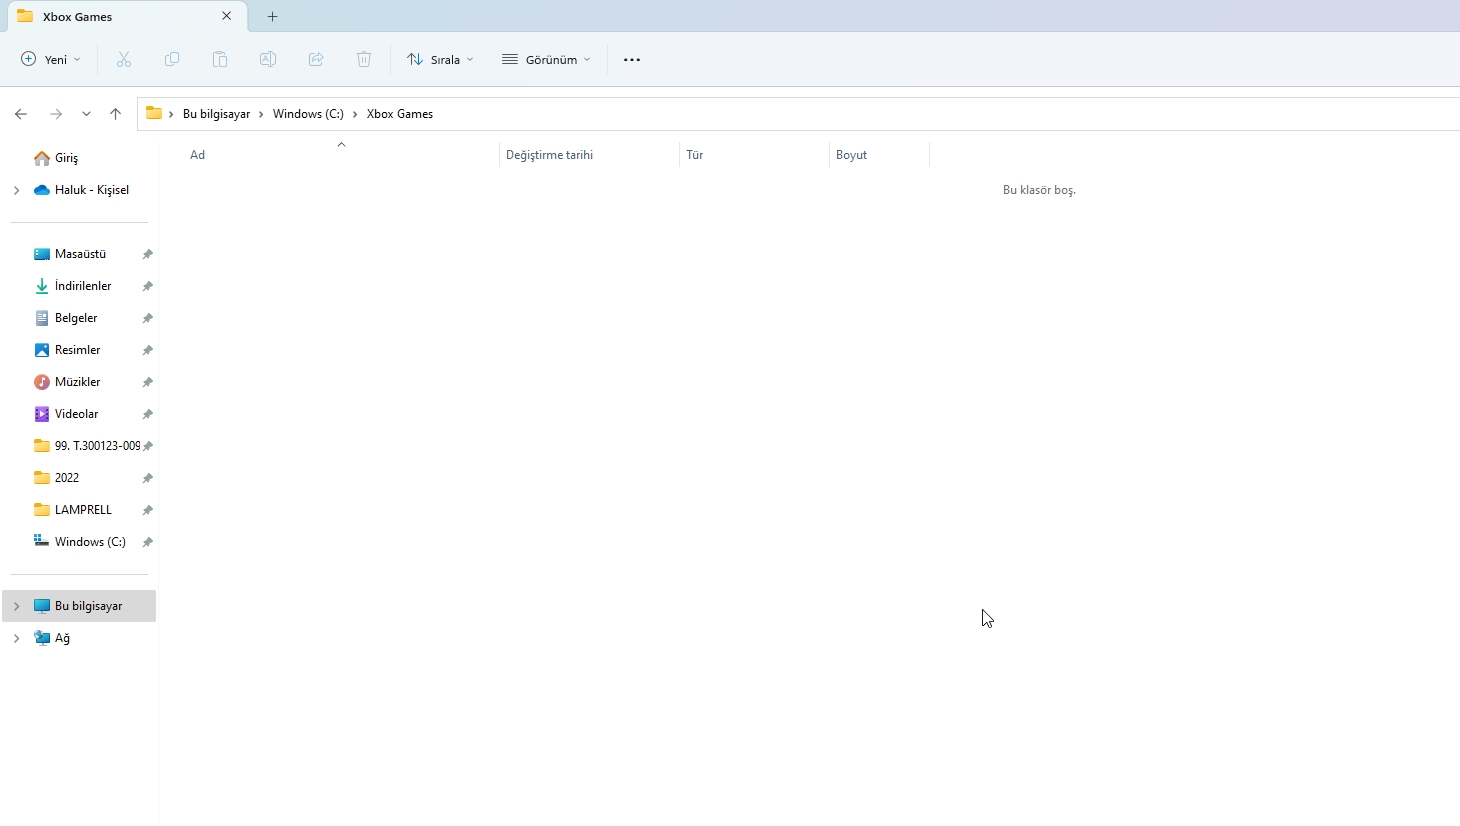Open the three-dot more options menu
The height and width of the screenshot is (826, 1460).
coord(632,60)
